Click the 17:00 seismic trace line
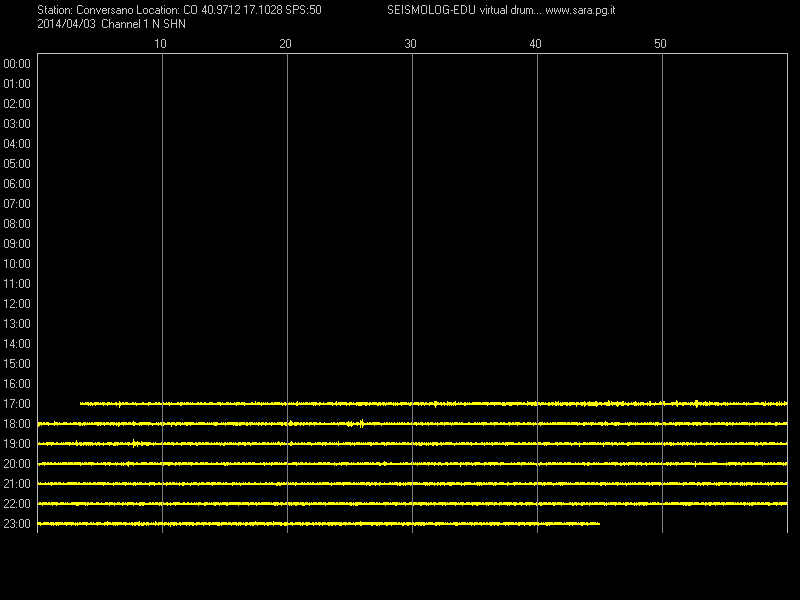 point(434,404)
